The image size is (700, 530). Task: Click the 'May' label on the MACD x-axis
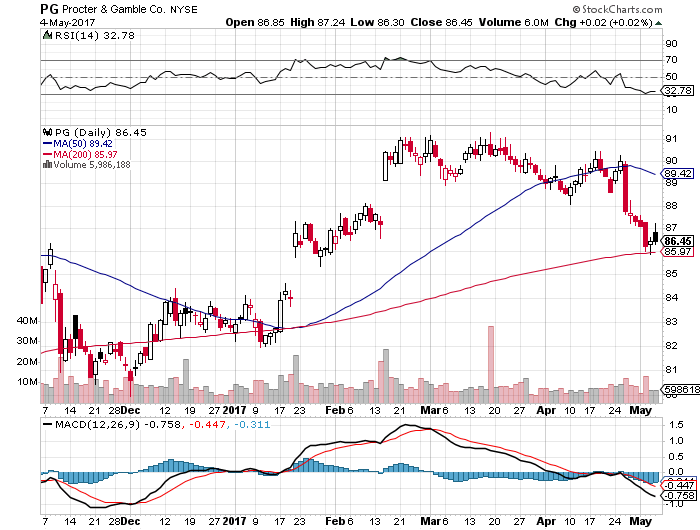(x=641, y=521)
